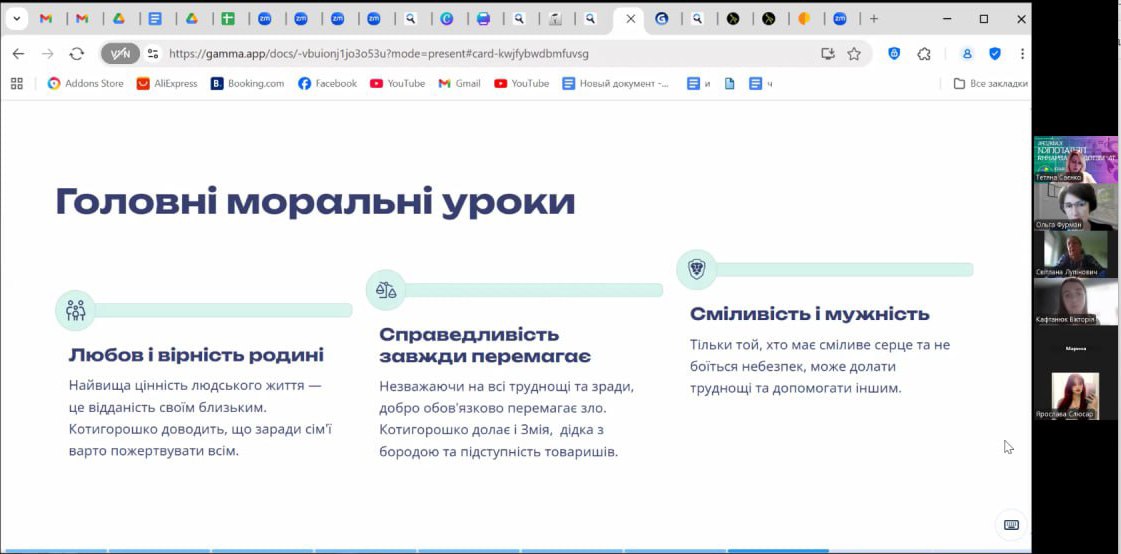The width and height of the screenshot is (1121, 554).
Task: Open the apps grid in bookmarks bar
Action: tap(16, 84)
